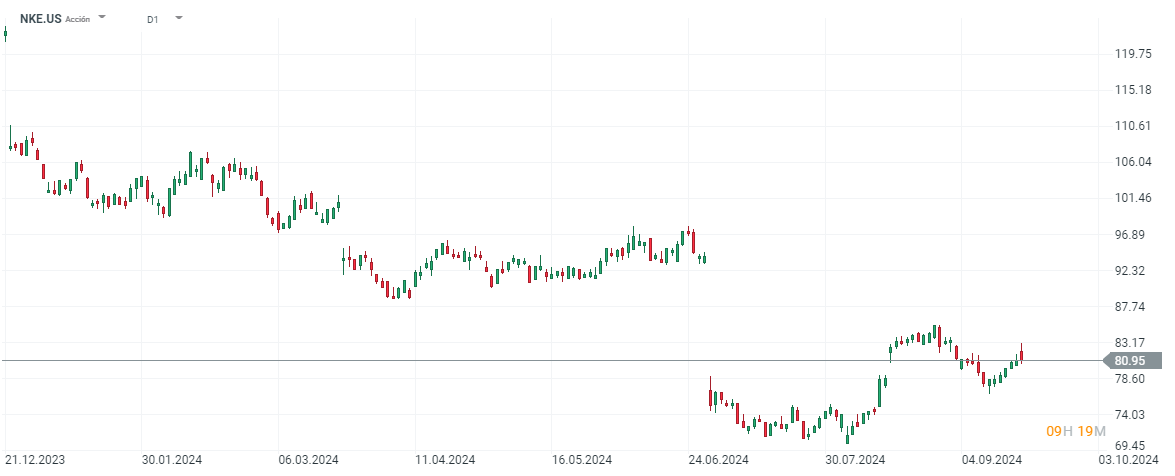Select the D1 interval label
The height and width of the screenshot is (476, 1175).
(152, 19)
